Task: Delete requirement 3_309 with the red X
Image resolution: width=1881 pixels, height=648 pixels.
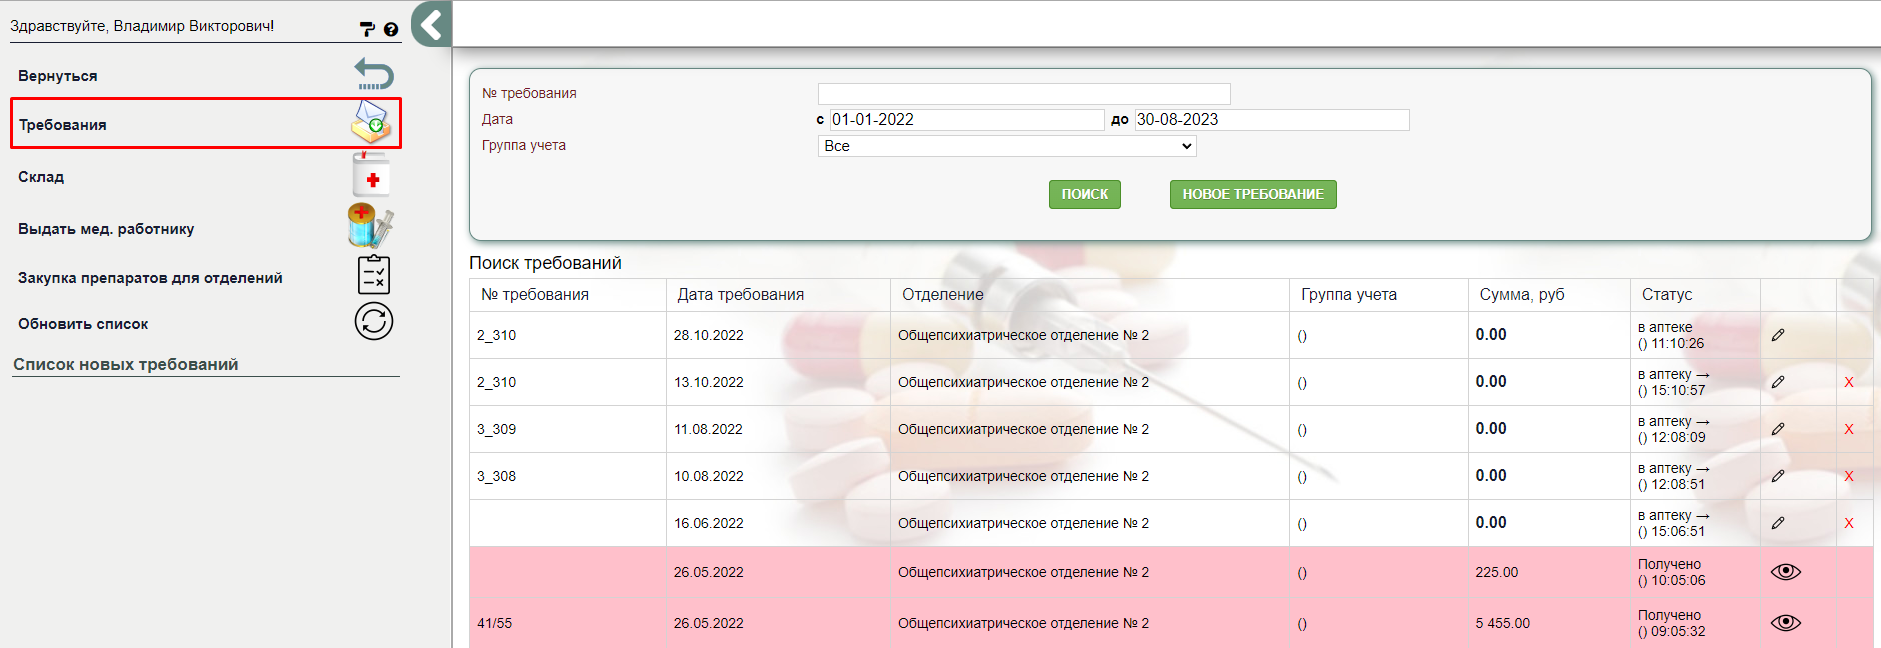Action: (1848, 429)
